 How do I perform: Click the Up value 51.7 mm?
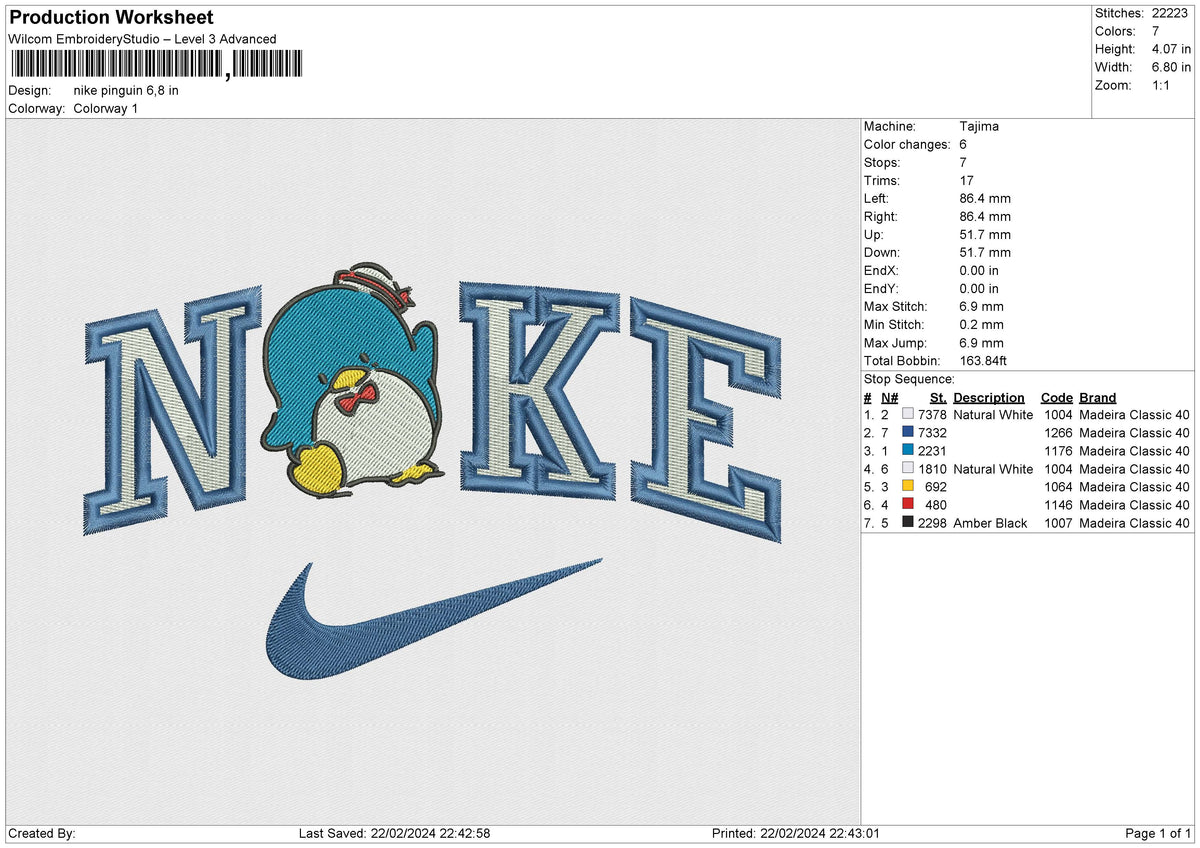[985, 234]
